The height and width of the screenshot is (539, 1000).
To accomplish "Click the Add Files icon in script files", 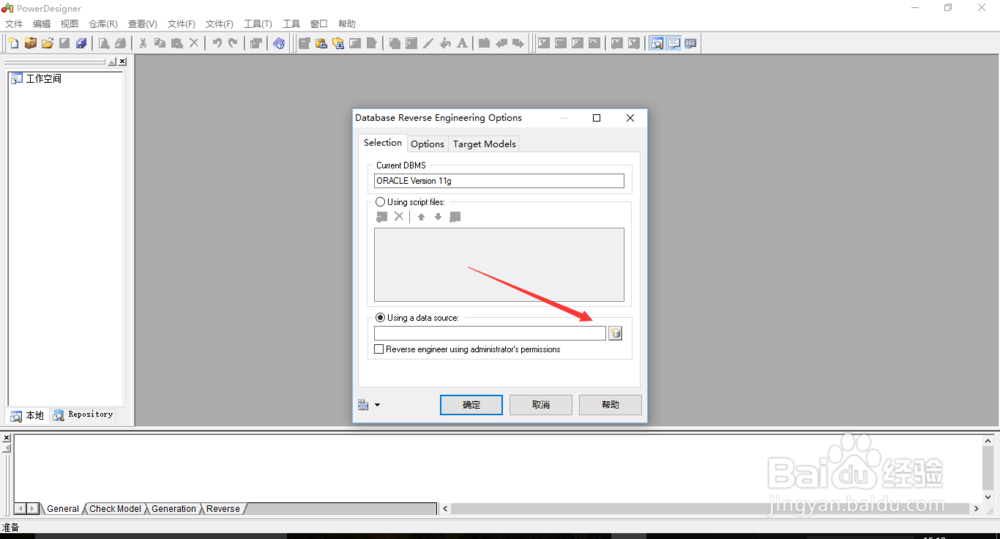I will point(382,217).
